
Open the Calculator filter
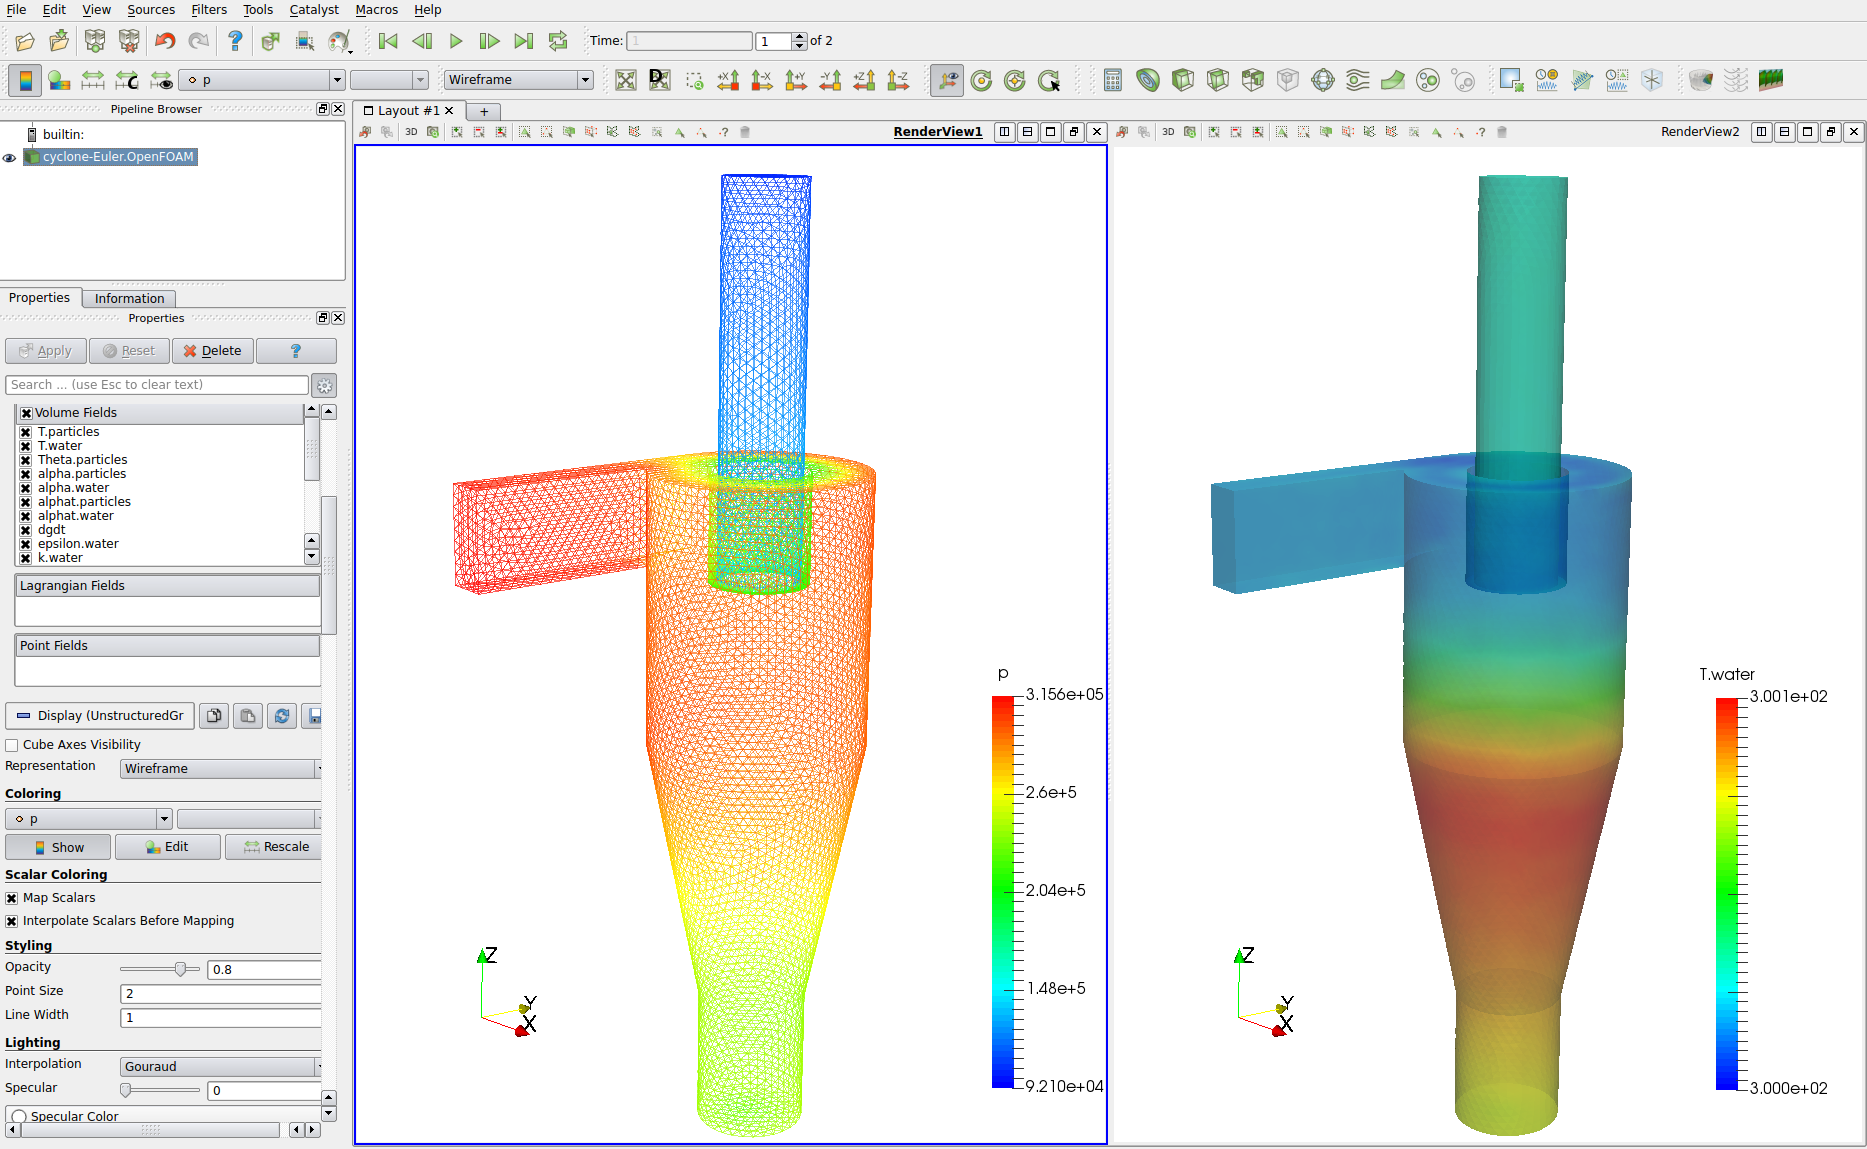(1112, 80)
